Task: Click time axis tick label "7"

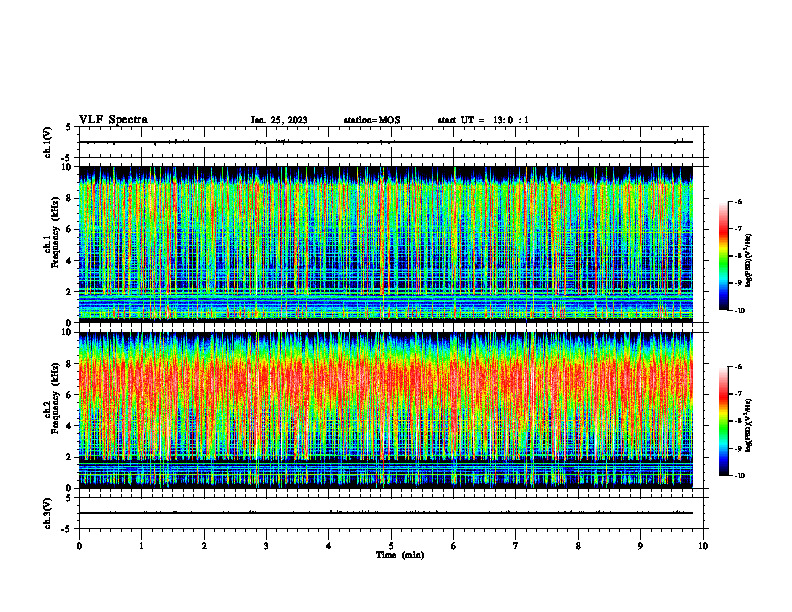Action: click(x=516, y=546)
